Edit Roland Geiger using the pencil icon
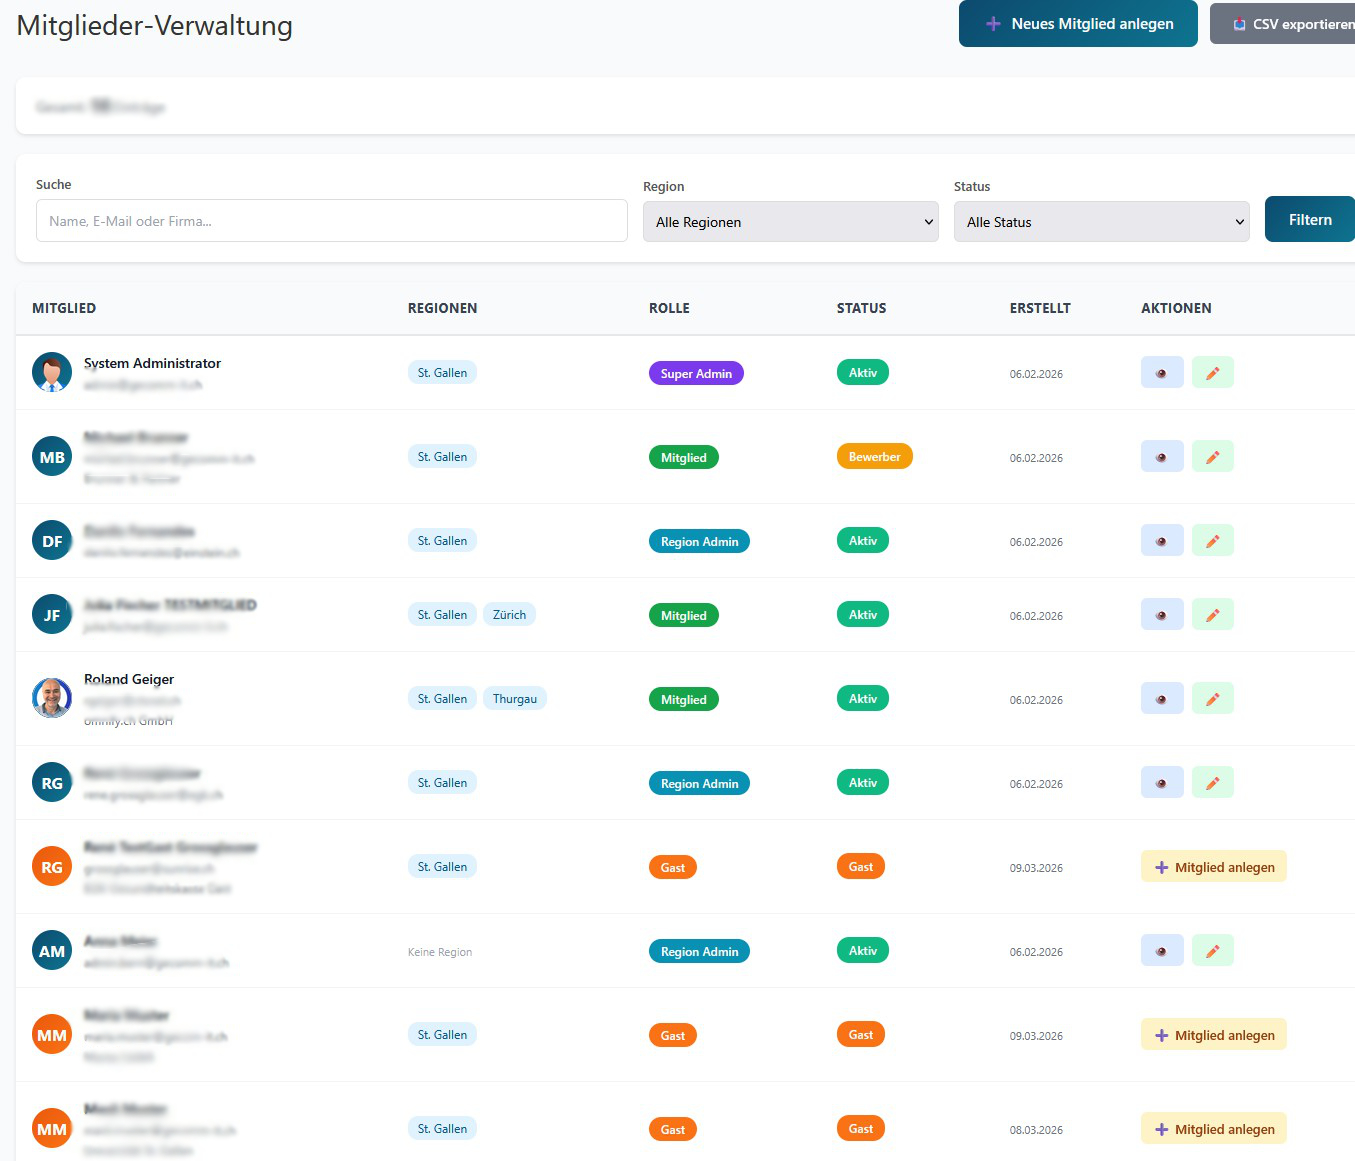This screenshot has height=1161, width=1355. pyautogui.click(x=1212, y=699)
